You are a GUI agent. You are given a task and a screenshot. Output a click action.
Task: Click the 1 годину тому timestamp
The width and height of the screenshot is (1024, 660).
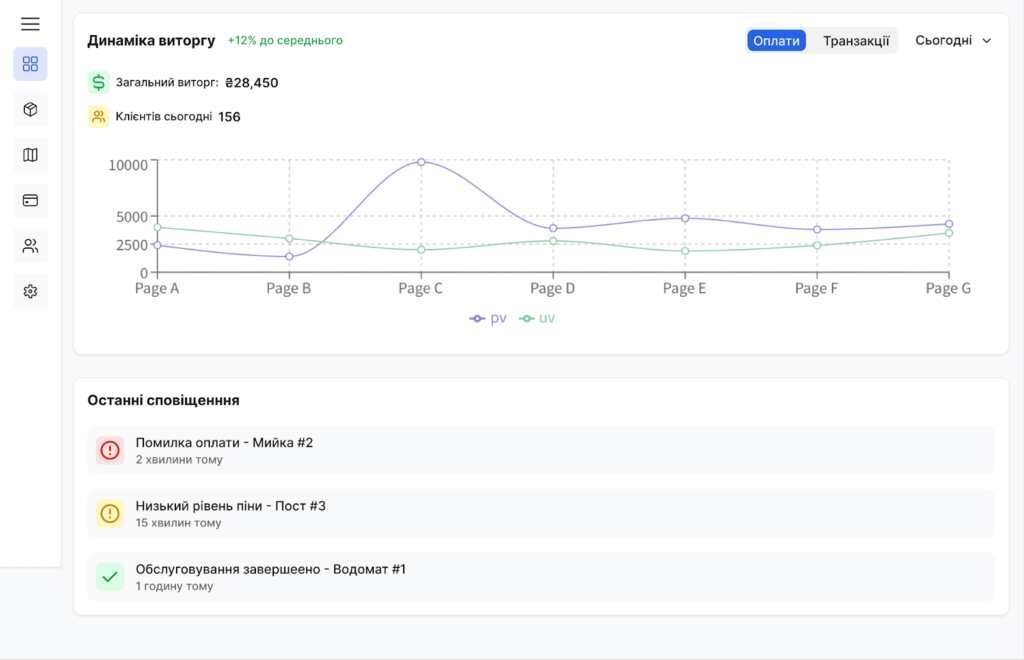(x=174, y=586)
